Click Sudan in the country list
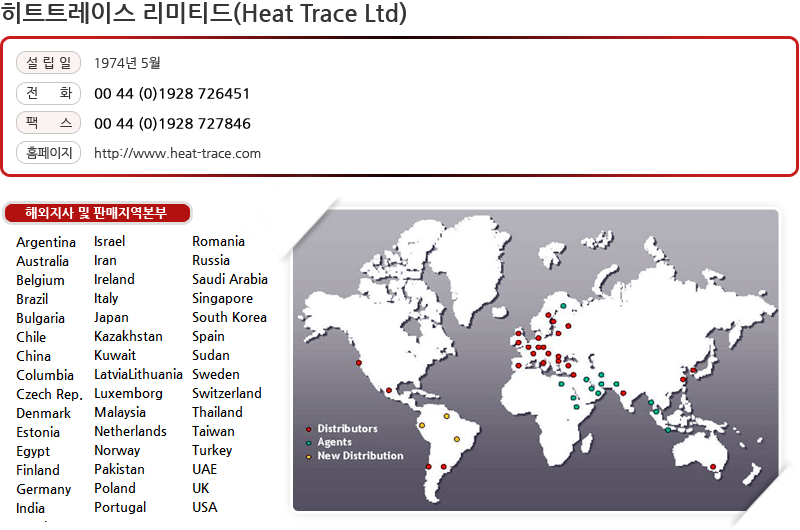800x530 pixels. click(211, 355)
